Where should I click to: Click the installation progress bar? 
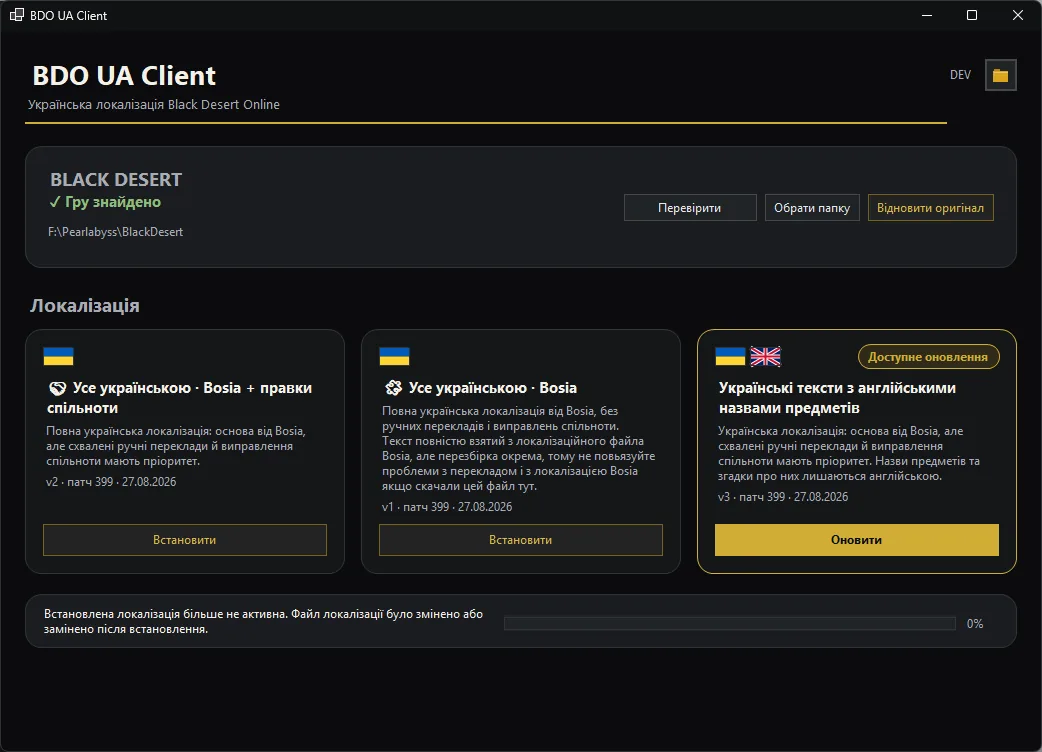[x=730, y=623]
